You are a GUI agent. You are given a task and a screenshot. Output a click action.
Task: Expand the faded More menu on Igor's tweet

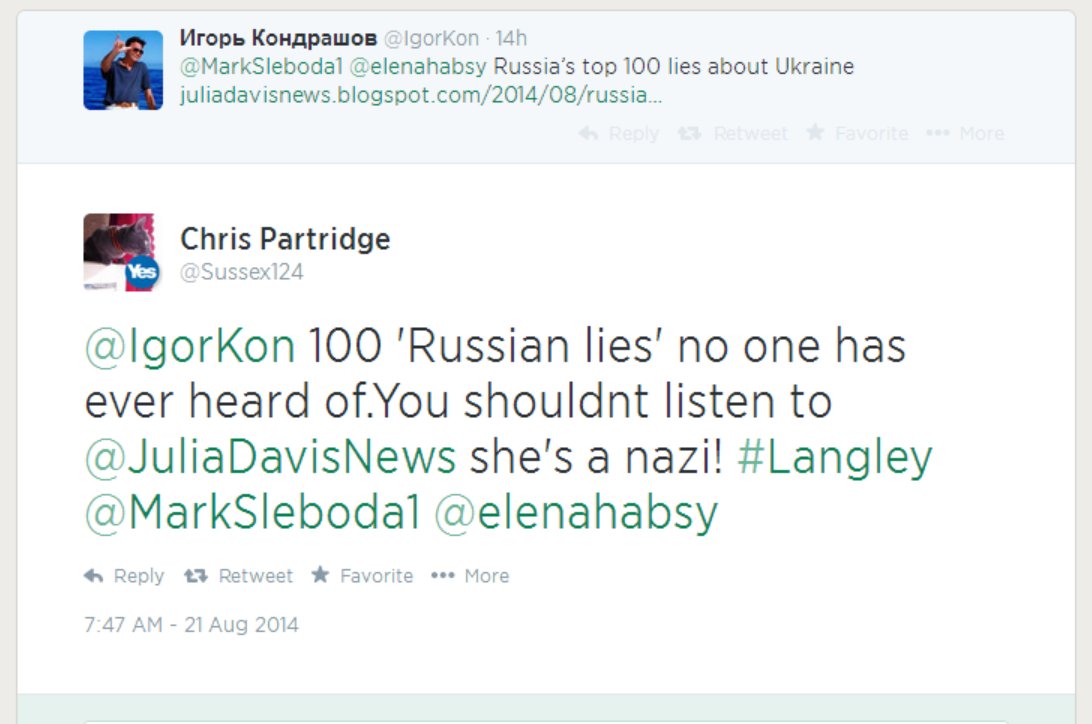937,133
